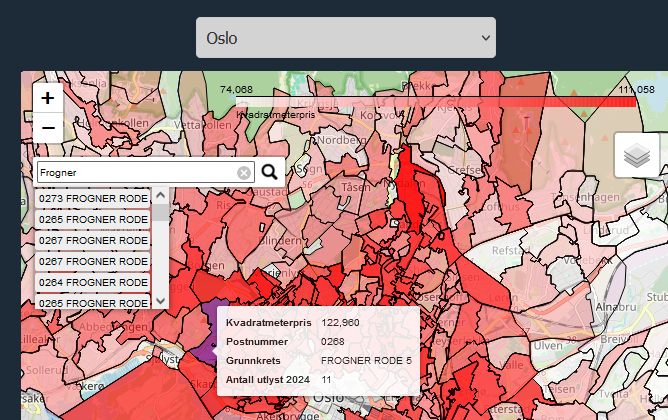Click the Antall utlyst 2024 label
668x420 pixels.
coord(268,380)
